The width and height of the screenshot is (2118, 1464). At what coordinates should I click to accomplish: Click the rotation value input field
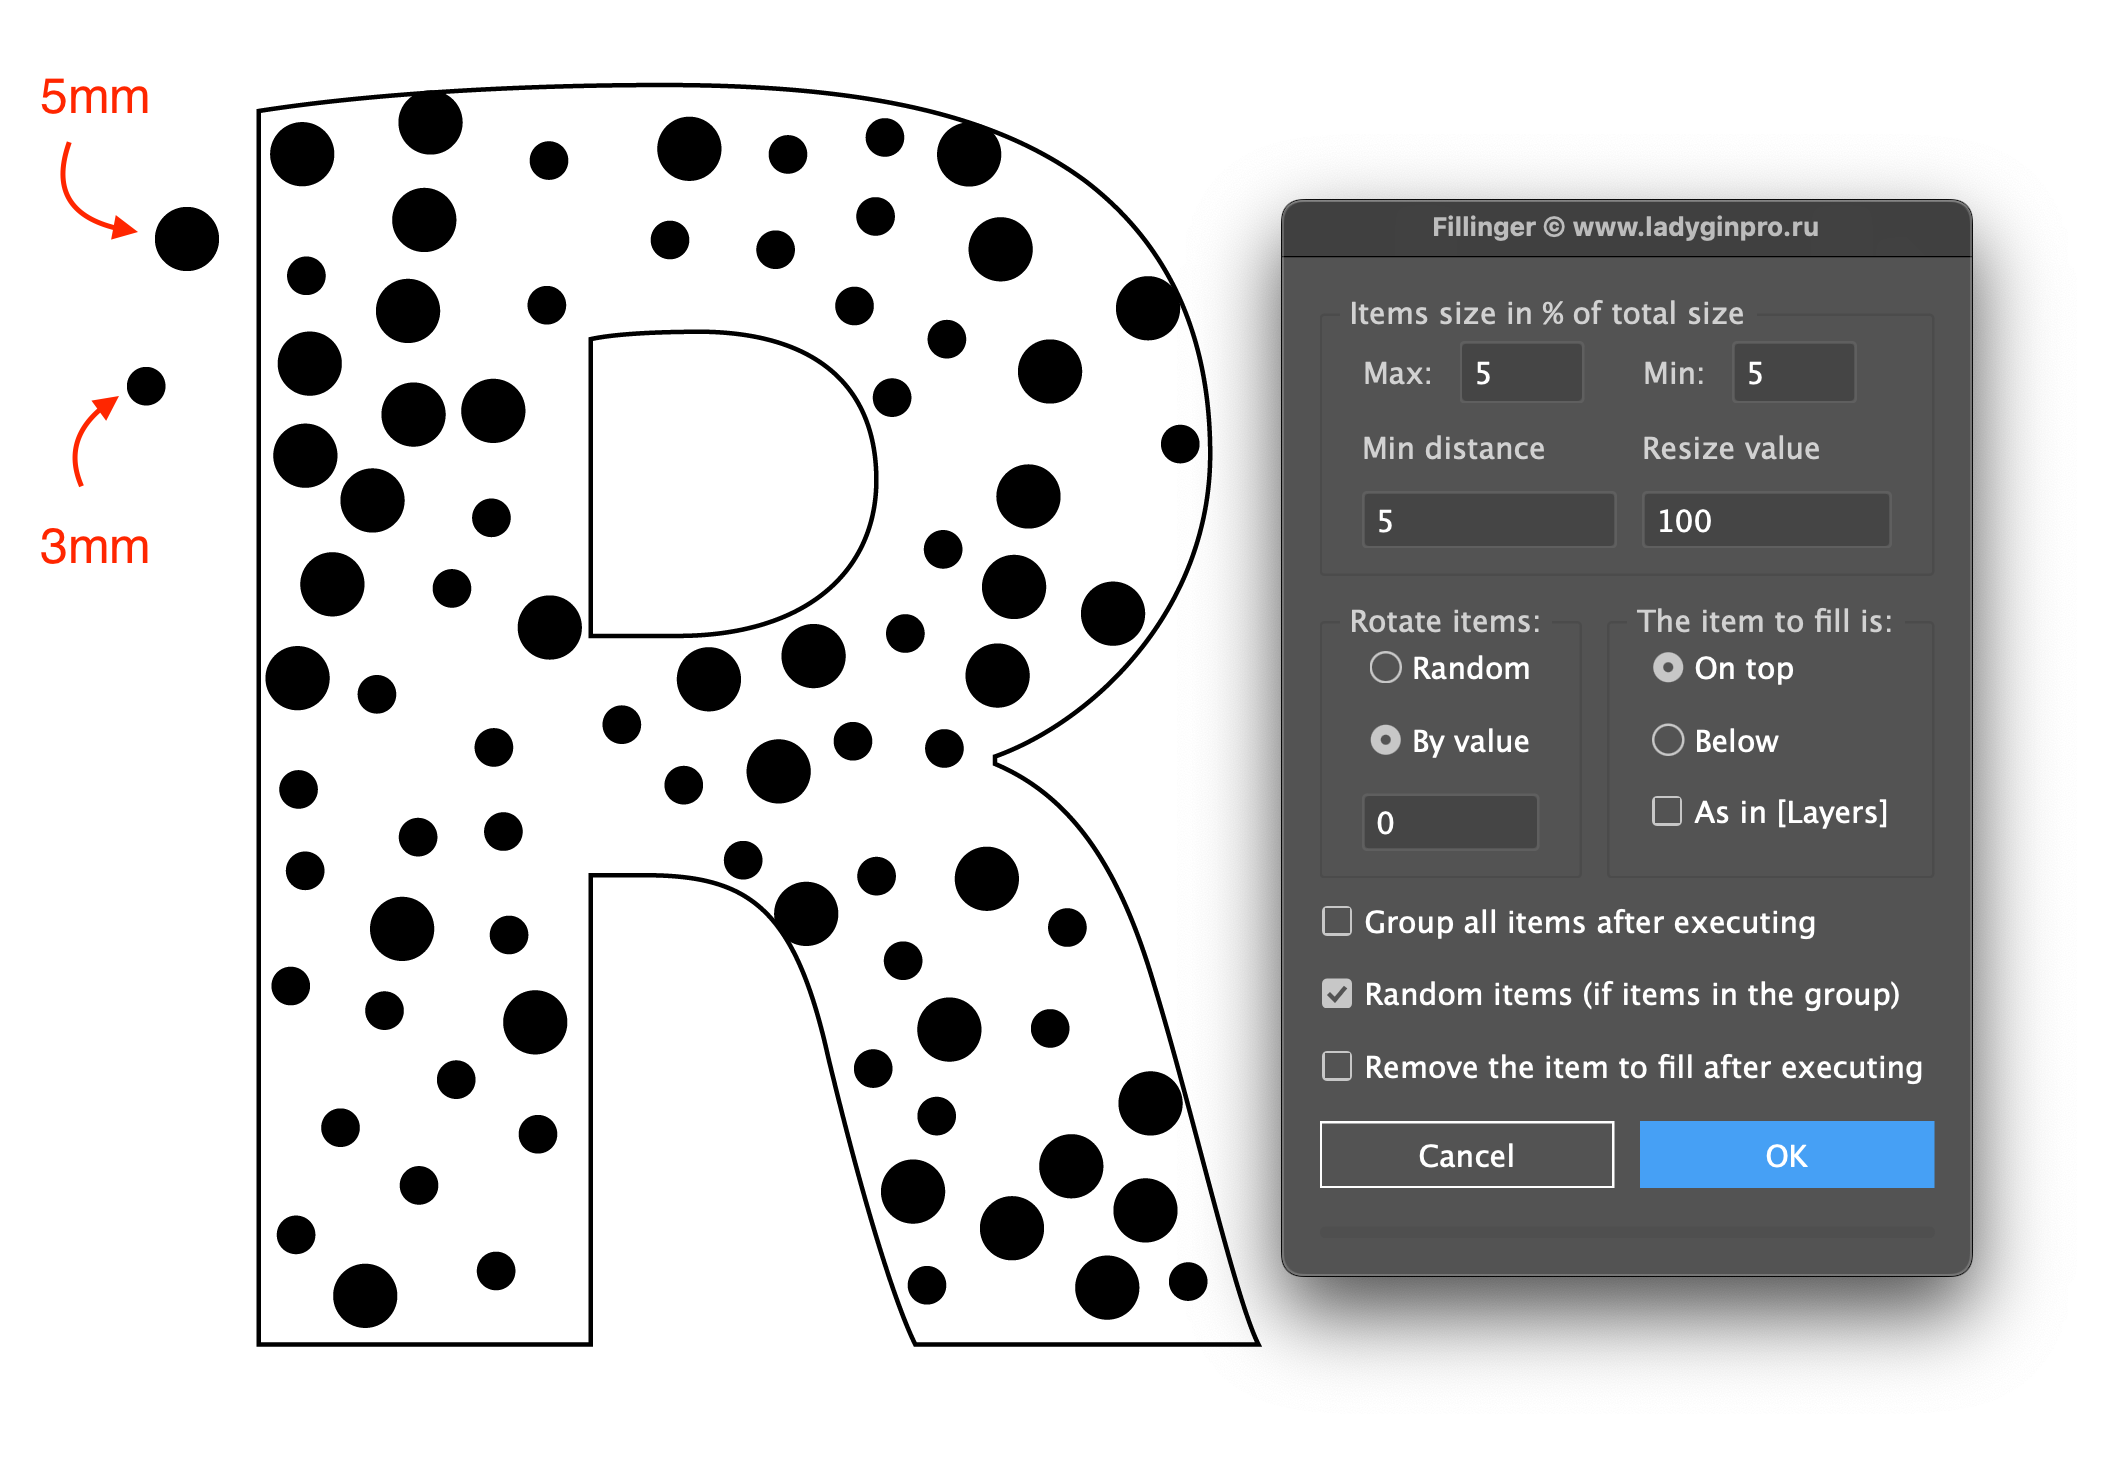click(1449, 822)
